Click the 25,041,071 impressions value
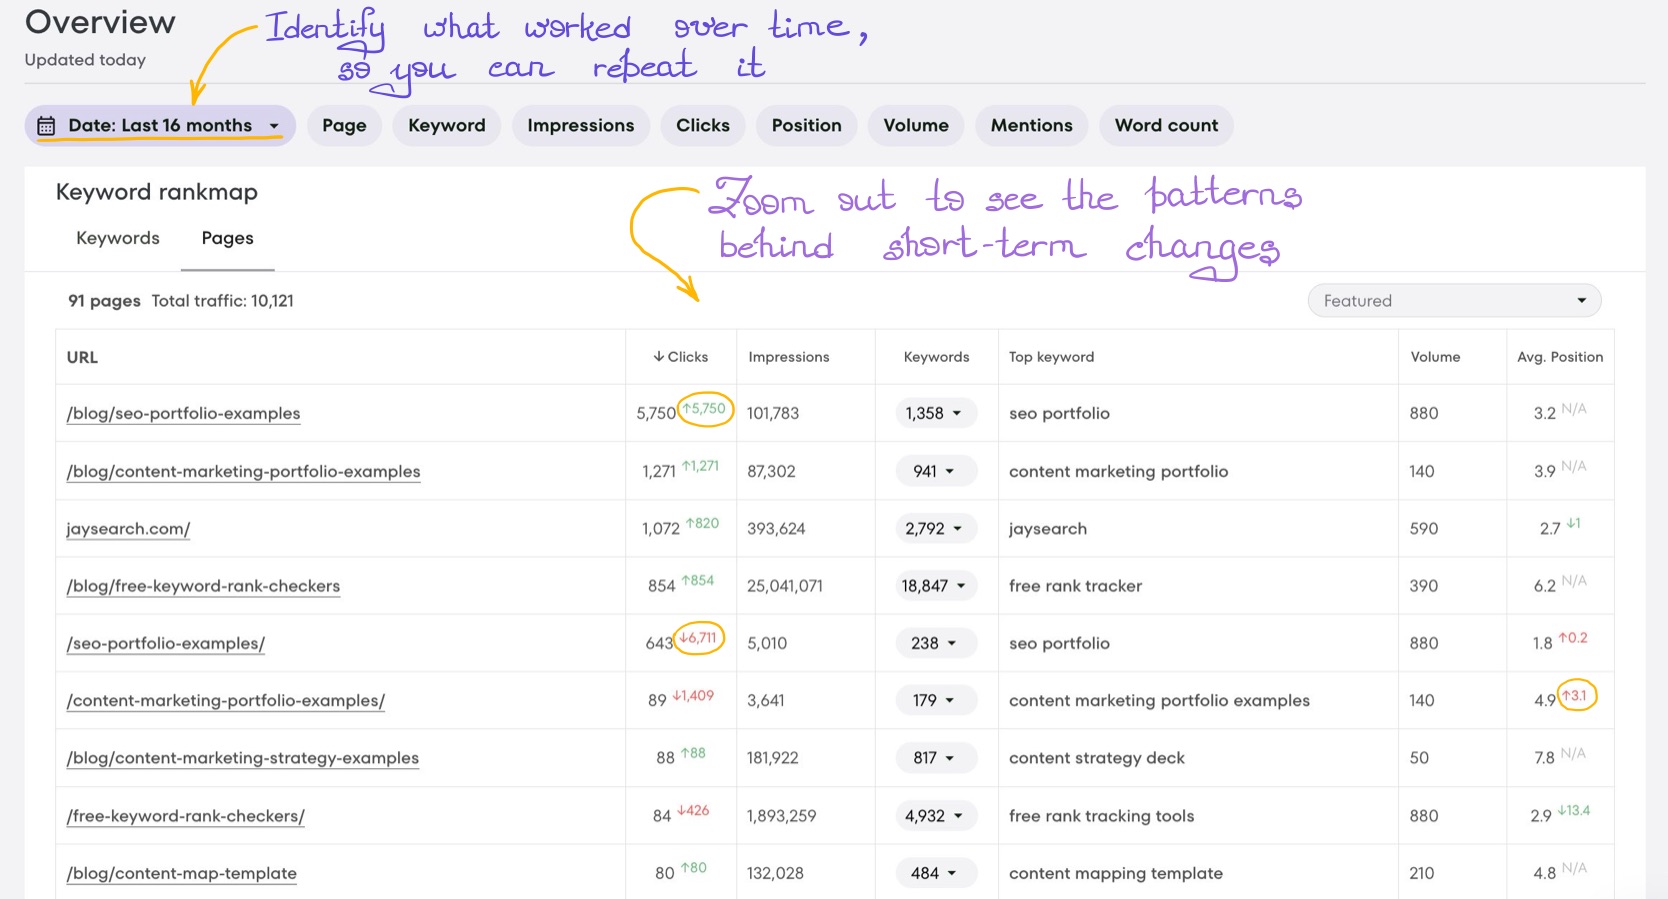Screen dimensions: 1668x899 click(x=785, y=586)
